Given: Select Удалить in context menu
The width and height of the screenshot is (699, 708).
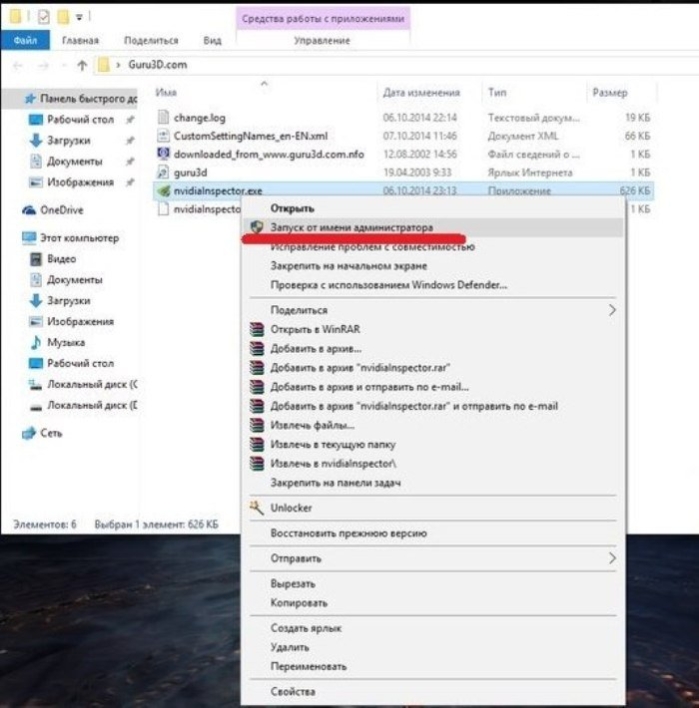Looking at the screenshot, I should click(x=434, y=647).
